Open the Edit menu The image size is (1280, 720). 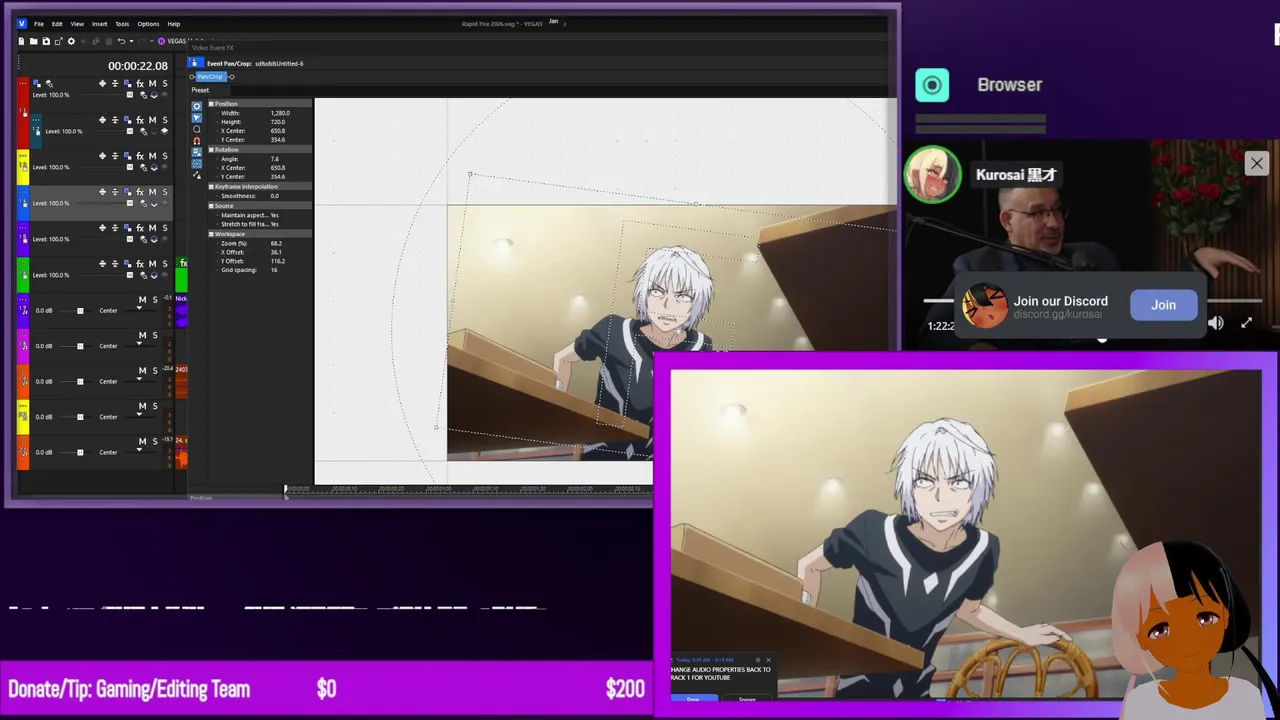(57, 24)
